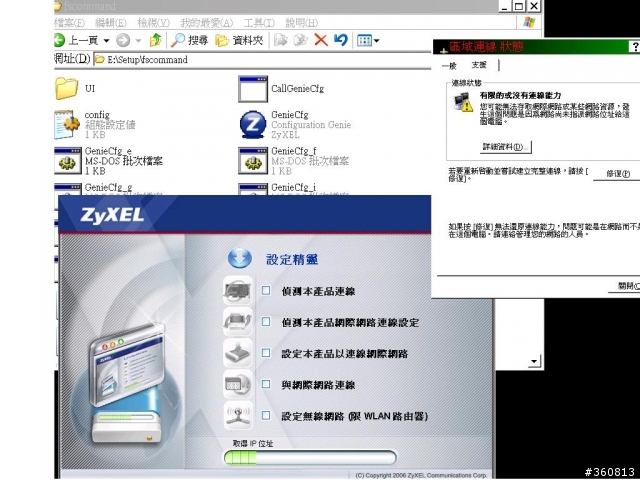640x480 pixels.
Task: Check the 設定無線網路 (限 WLAN 路由器) checkbox
Action: tap(266, 415)
